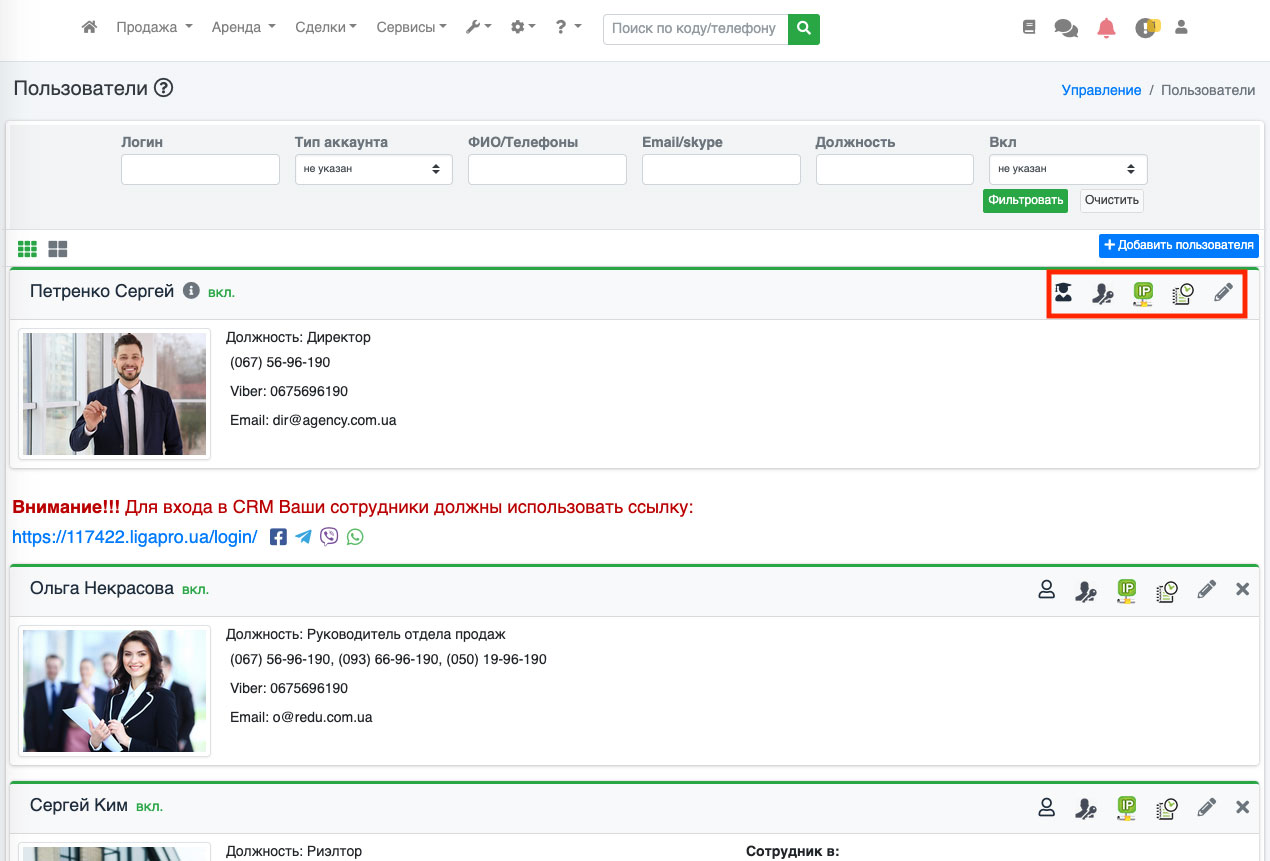Click the IP access icon for Ольга Некрасова
The image size is (1270, 861).
[1127, 589]
